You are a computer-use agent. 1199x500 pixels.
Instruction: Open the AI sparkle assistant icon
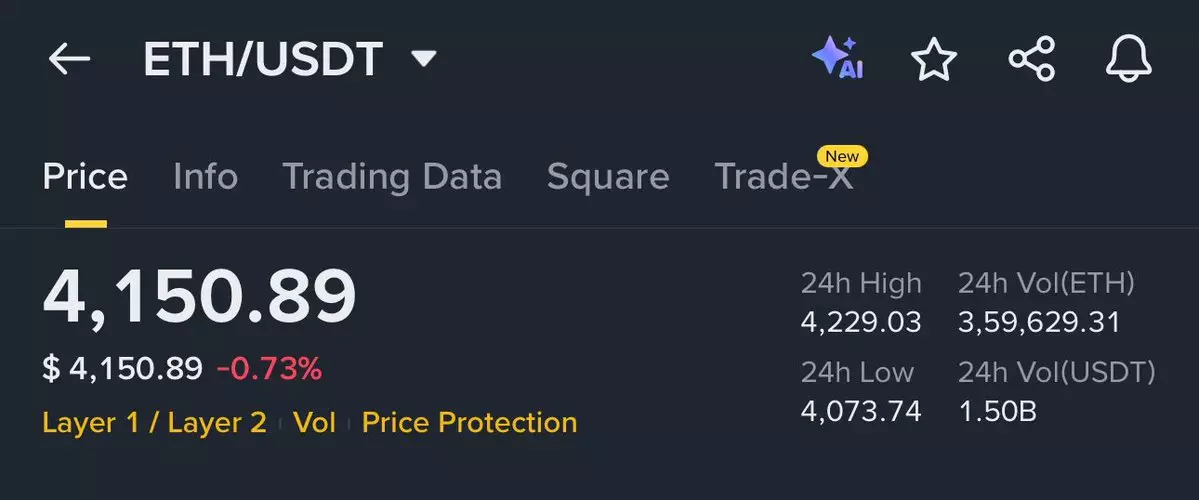[x=837, y=59]
